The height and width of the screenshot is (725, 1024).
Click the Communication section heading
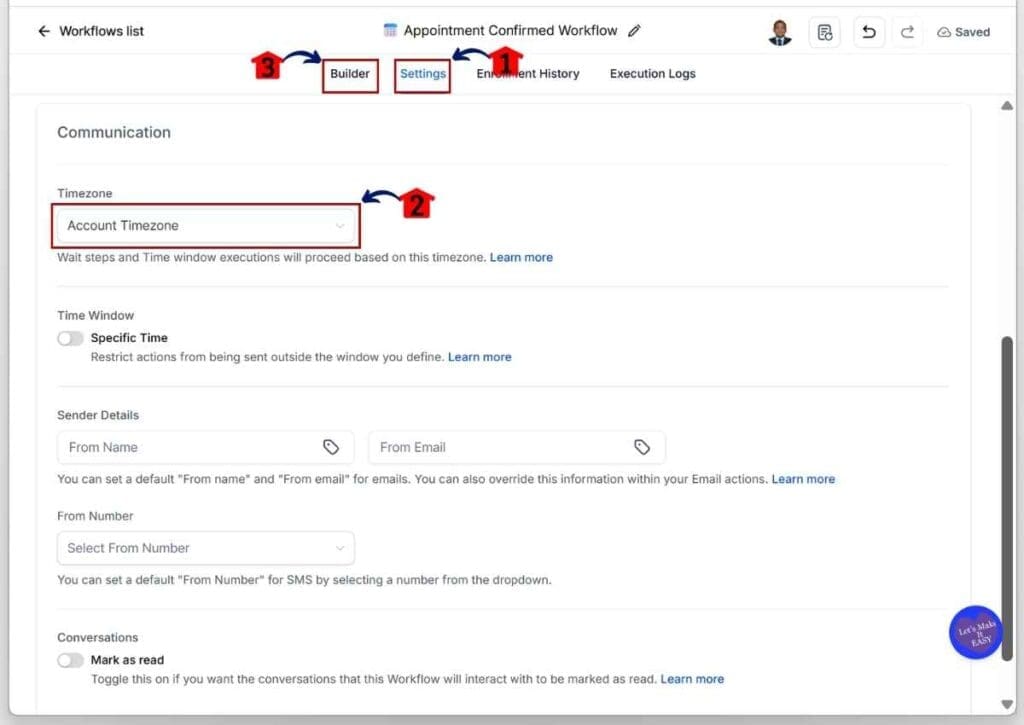click(114, 132)
